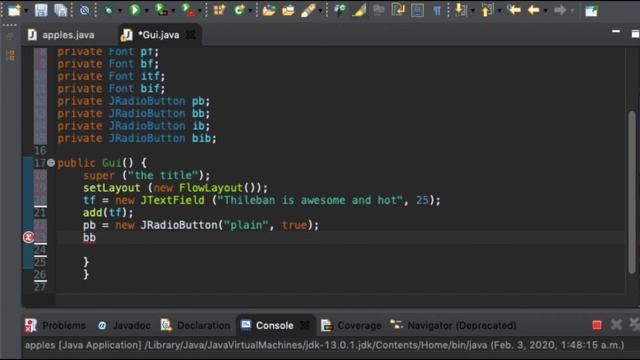
Task: Click the Run External Tools icon
Action: coord(188,10)
